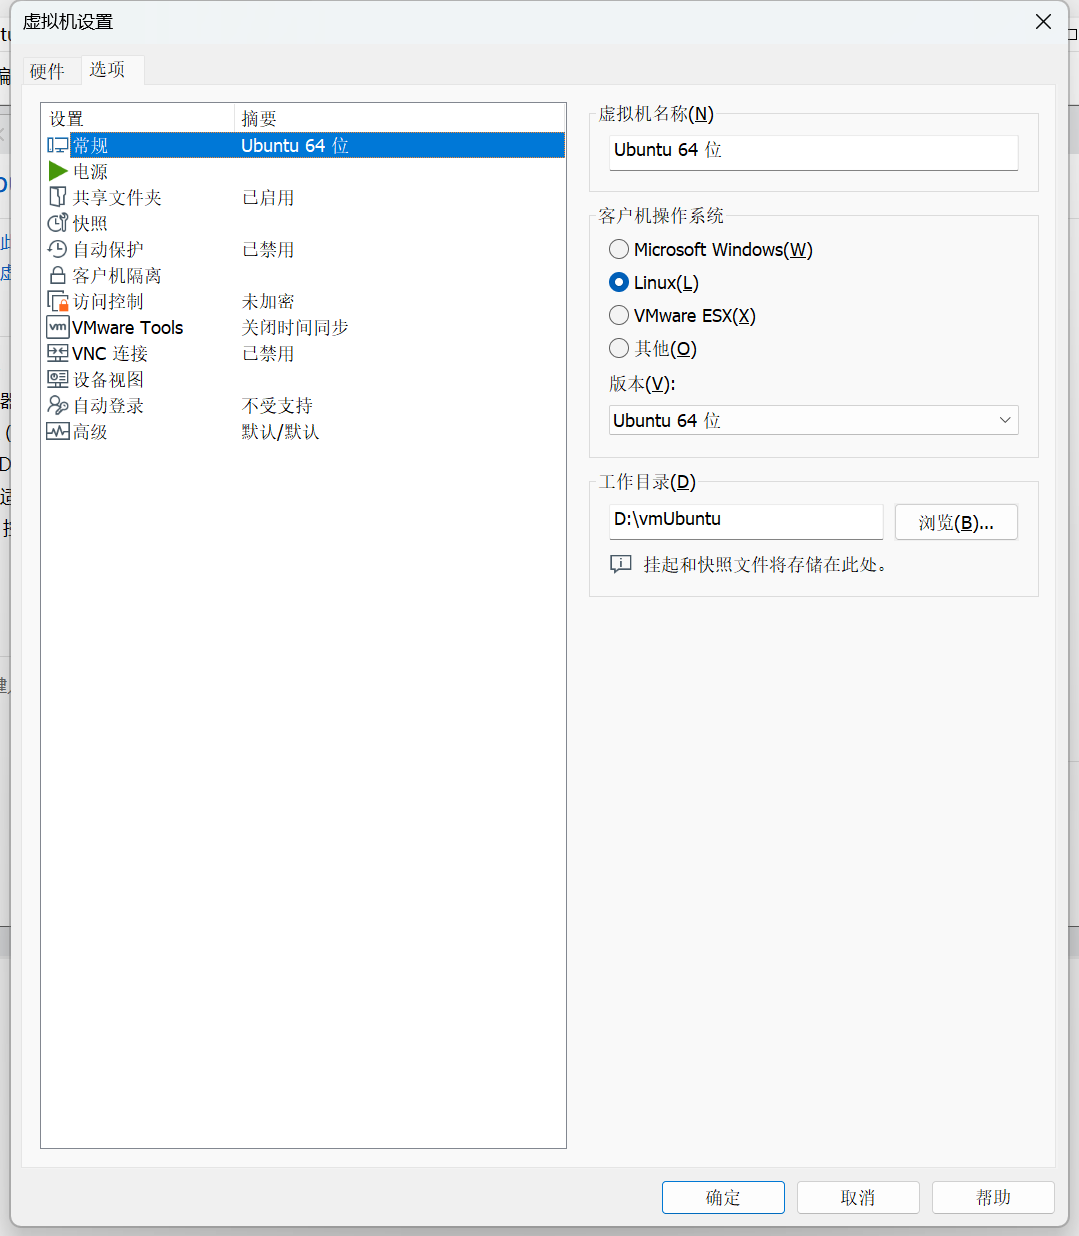
Task: Open the 版本 Ubuntu 64 位 dropdown
Action: (814, 421)
